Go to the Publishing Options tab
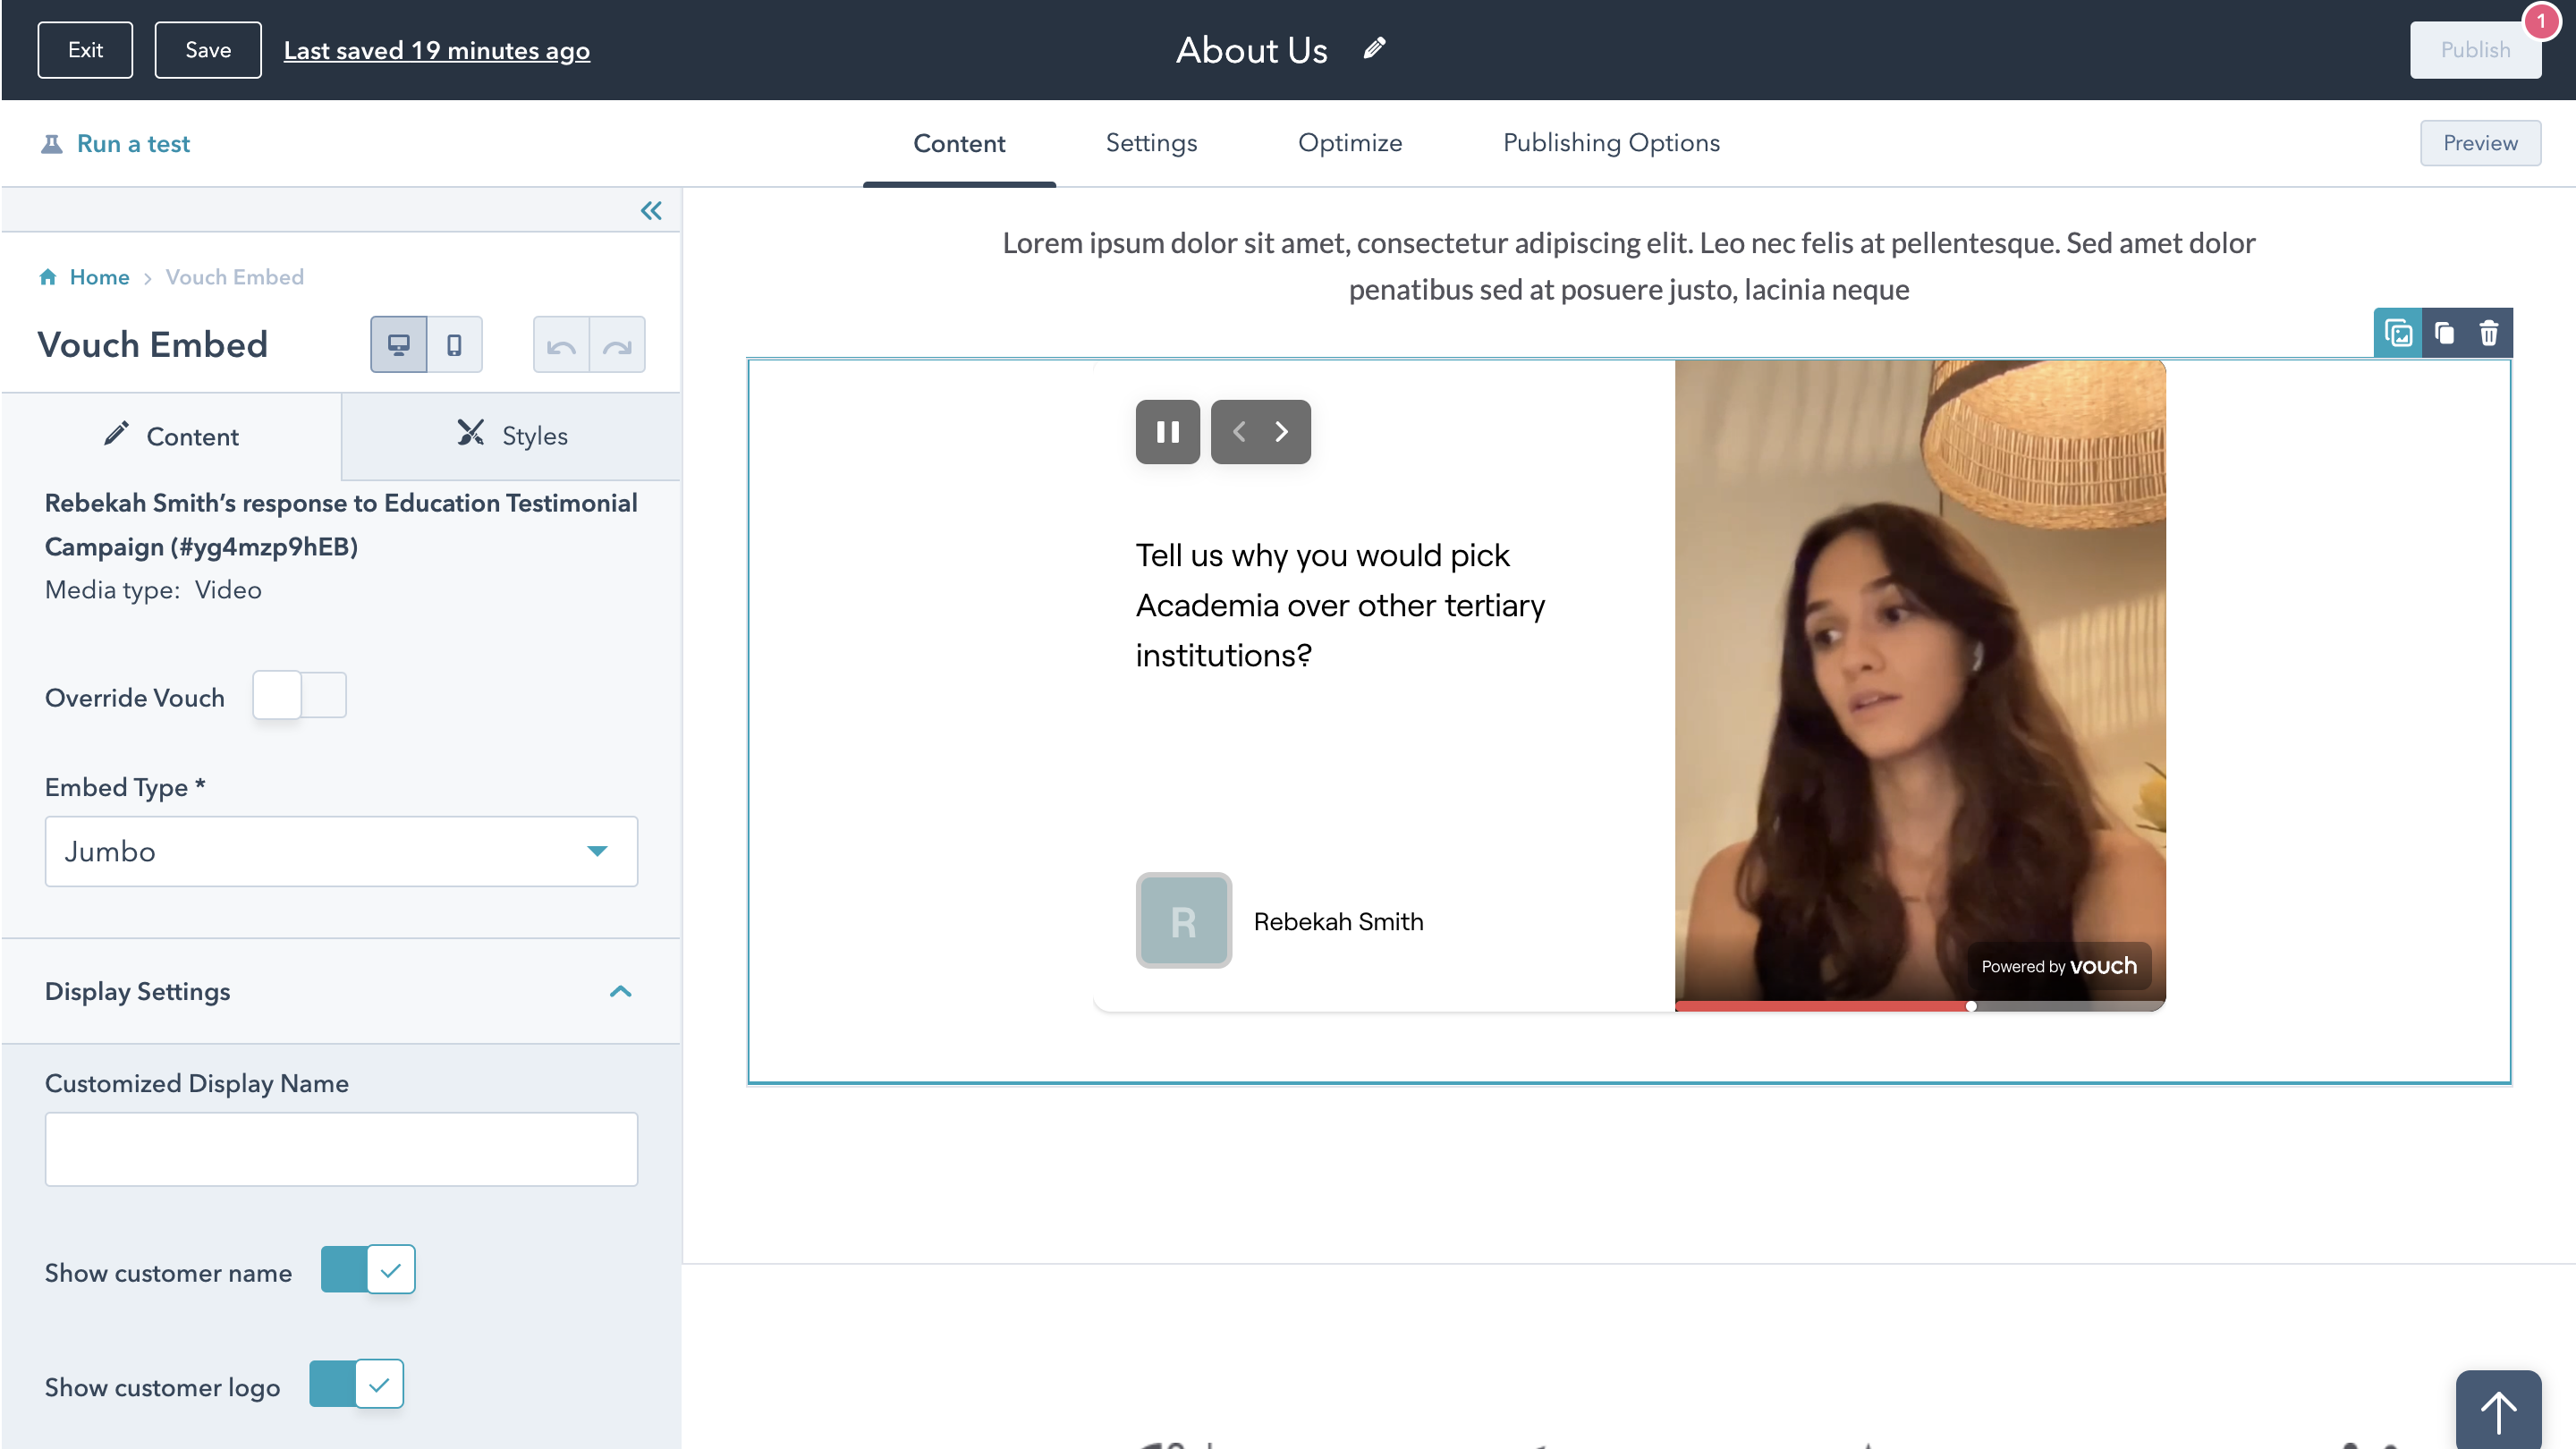 click(x=1611, y=143)
